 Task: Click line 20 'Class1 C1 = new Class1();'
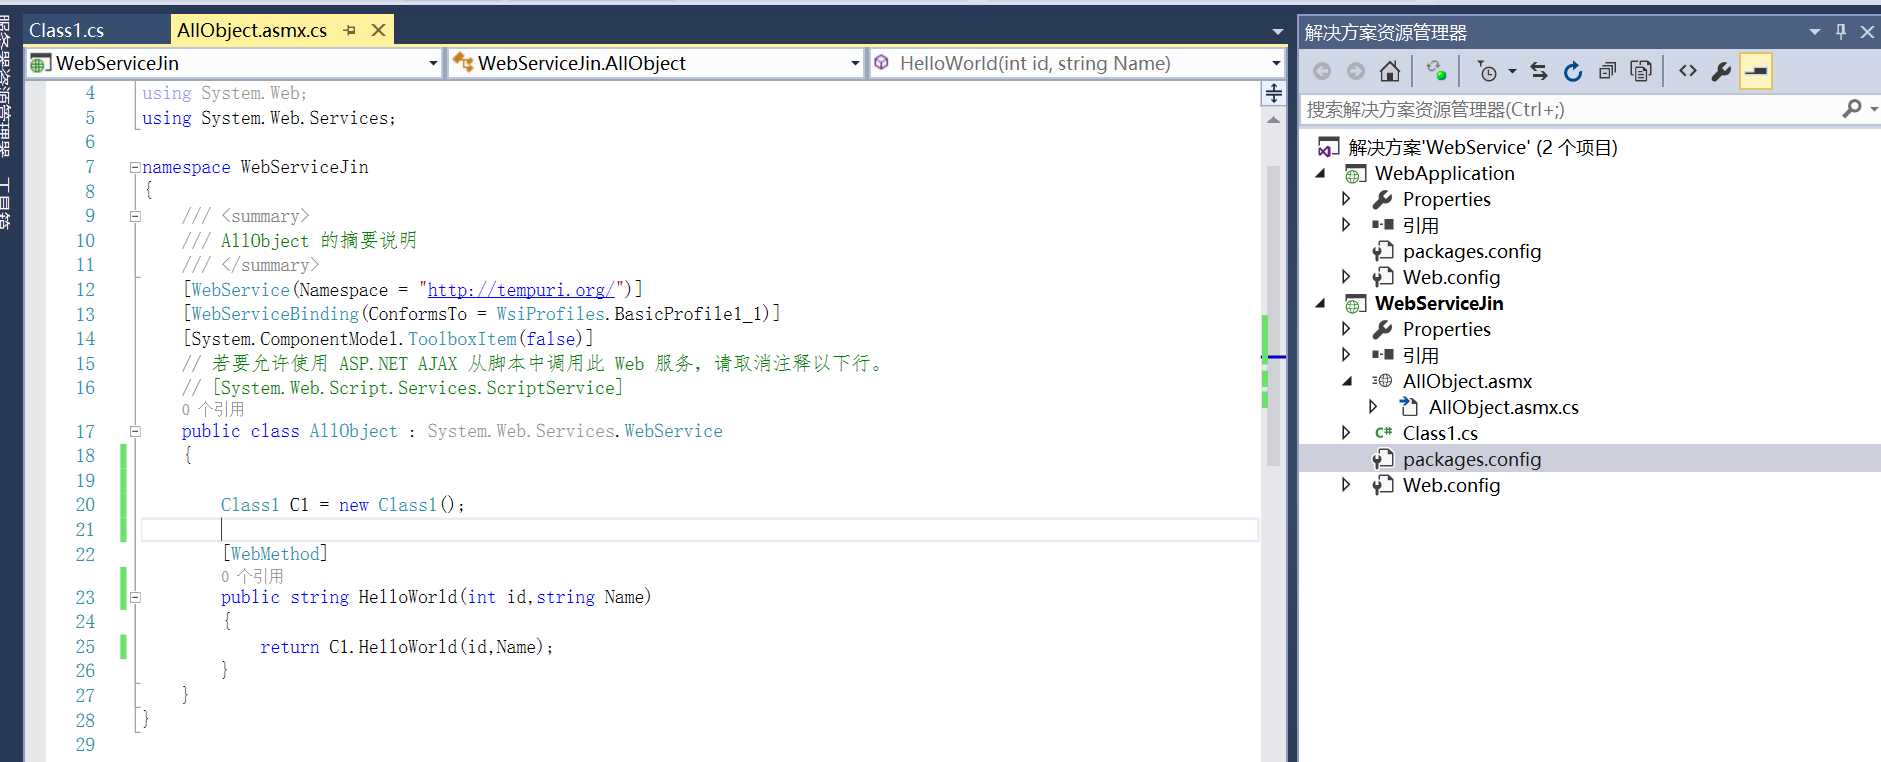coord(342,505)
